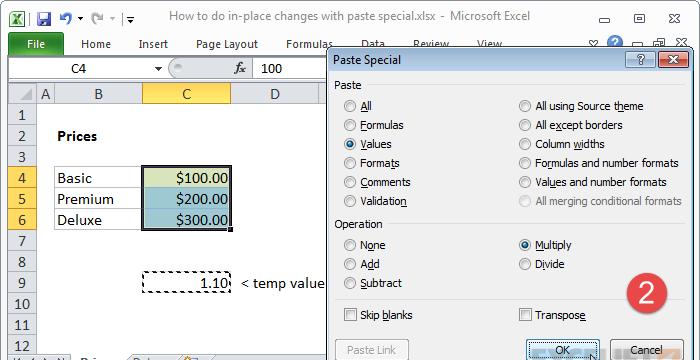
Task: Click the $200.00 cell
Action: point(187,199)
